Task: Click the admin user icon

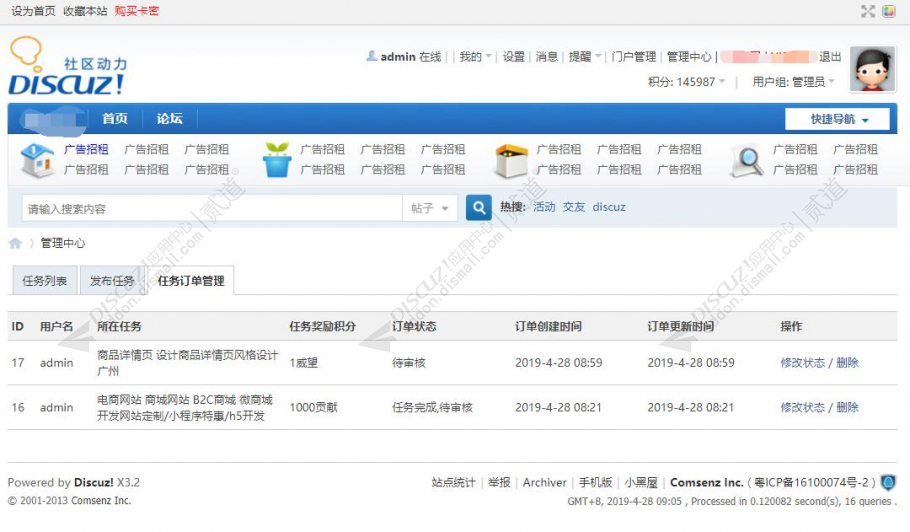Action: [x=371, y=56]
